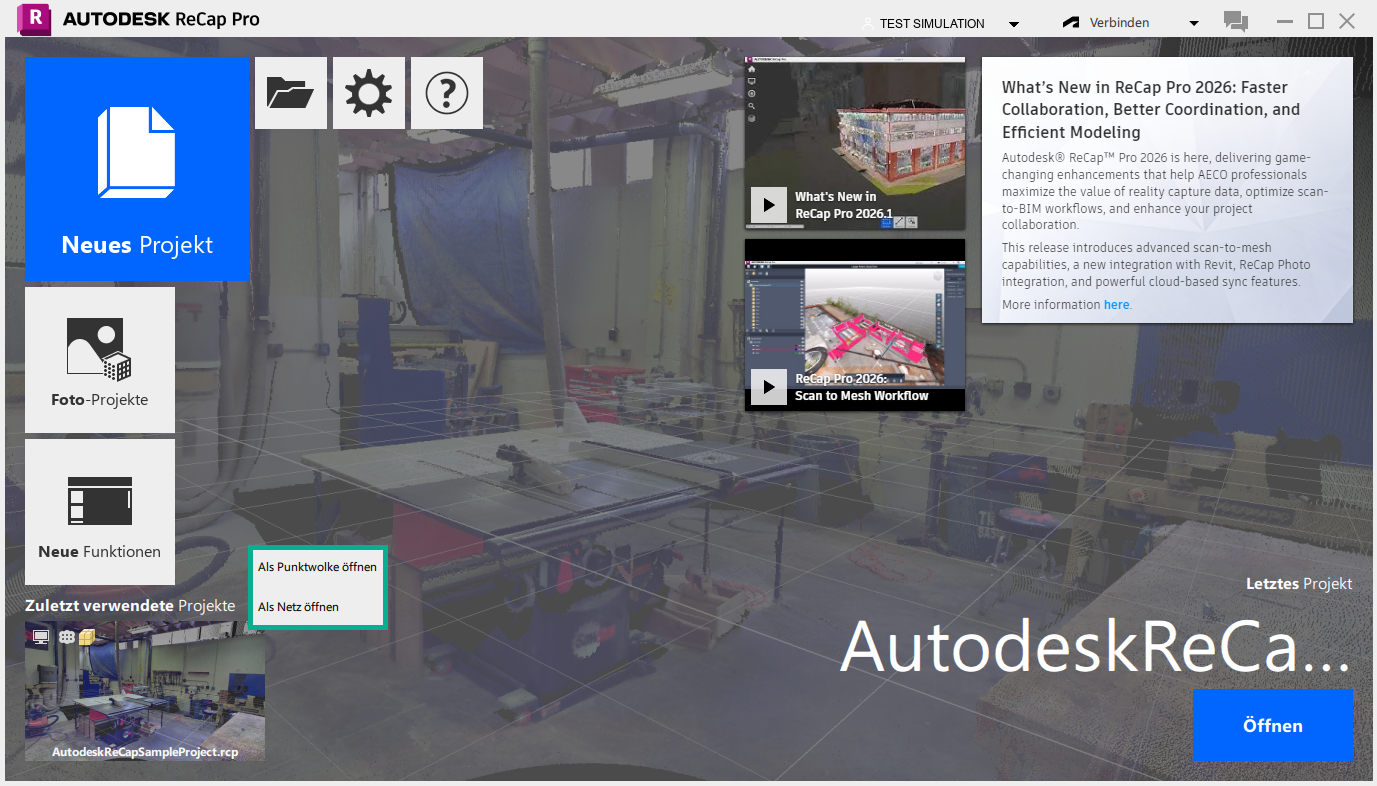Click the 'Zuletzt verwendete Projekte' heading

click(x=130, y=605)
